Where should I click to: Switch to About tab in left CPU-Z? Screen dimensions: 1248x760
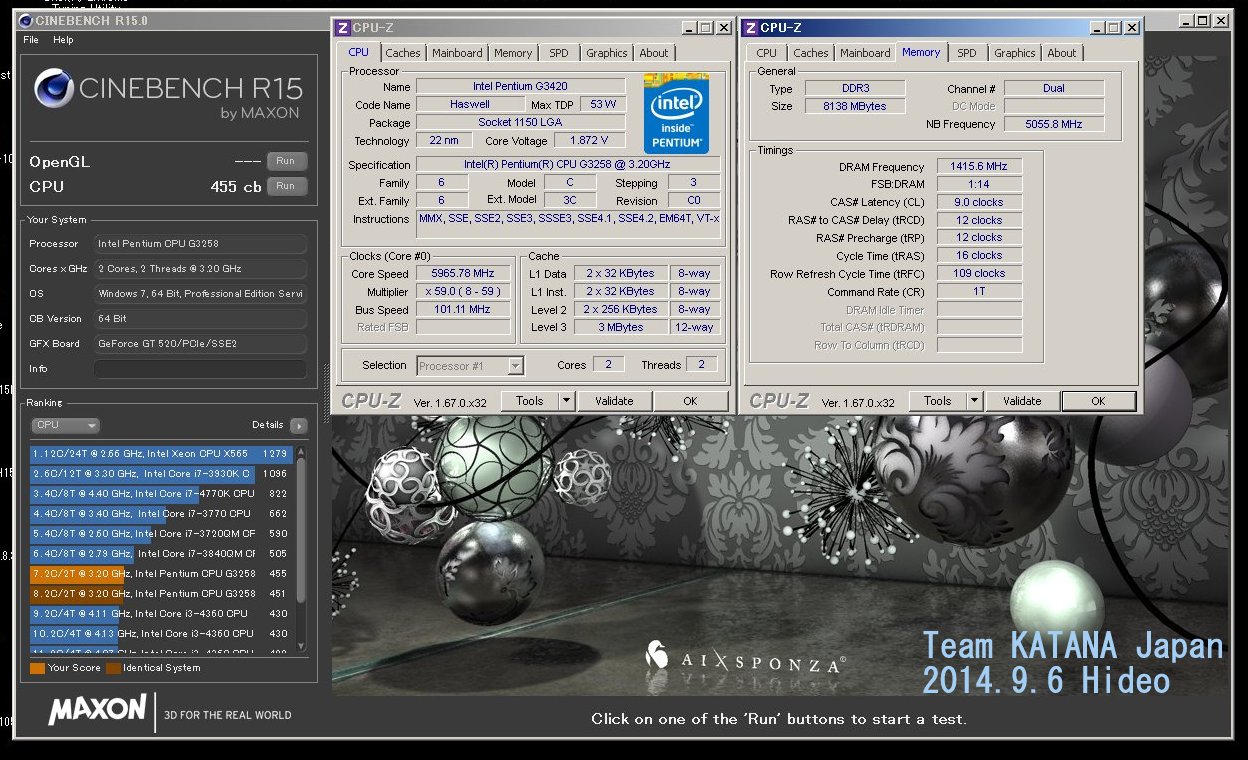(x=654, y=53)
